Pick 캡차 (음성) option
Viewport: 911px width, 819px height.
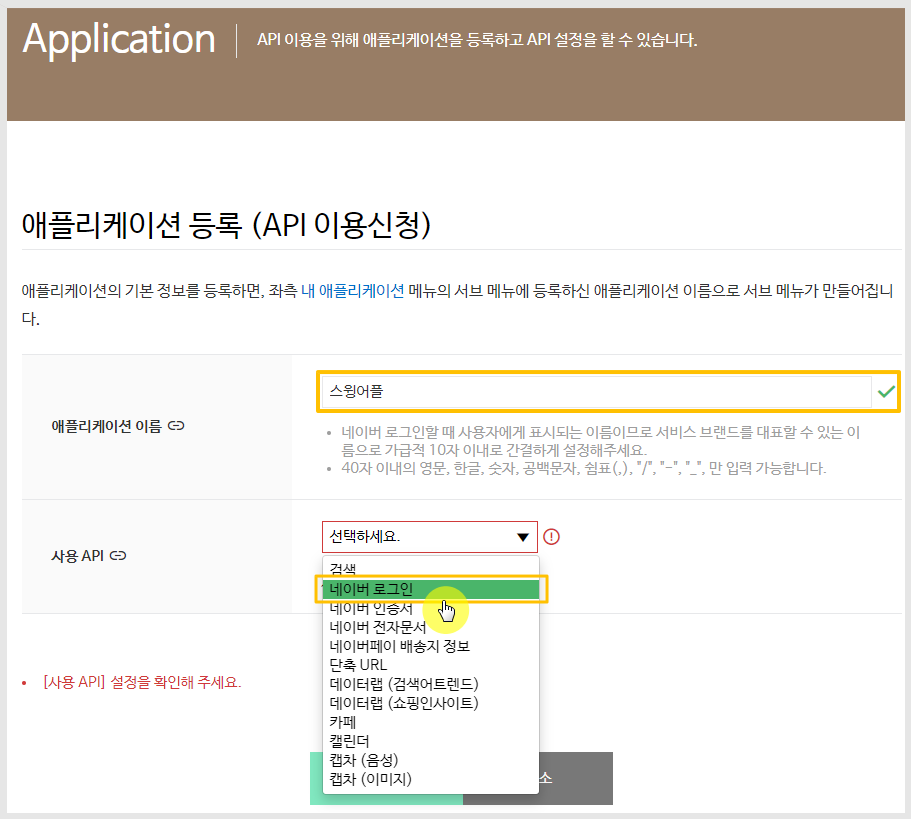click(x=431, y=760)
